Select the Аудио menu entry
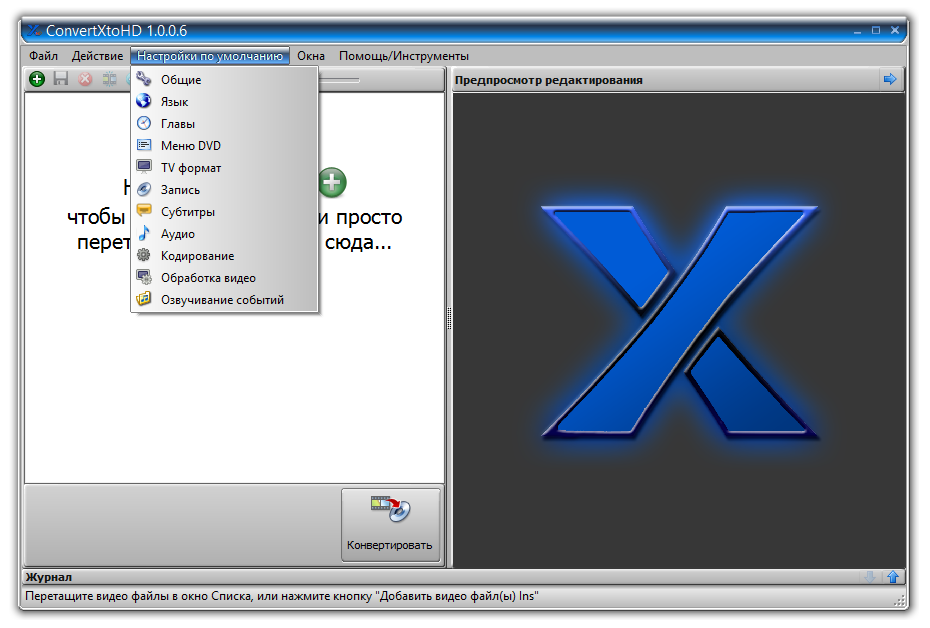This screenshot has width=930, height=628. (224, 234)
